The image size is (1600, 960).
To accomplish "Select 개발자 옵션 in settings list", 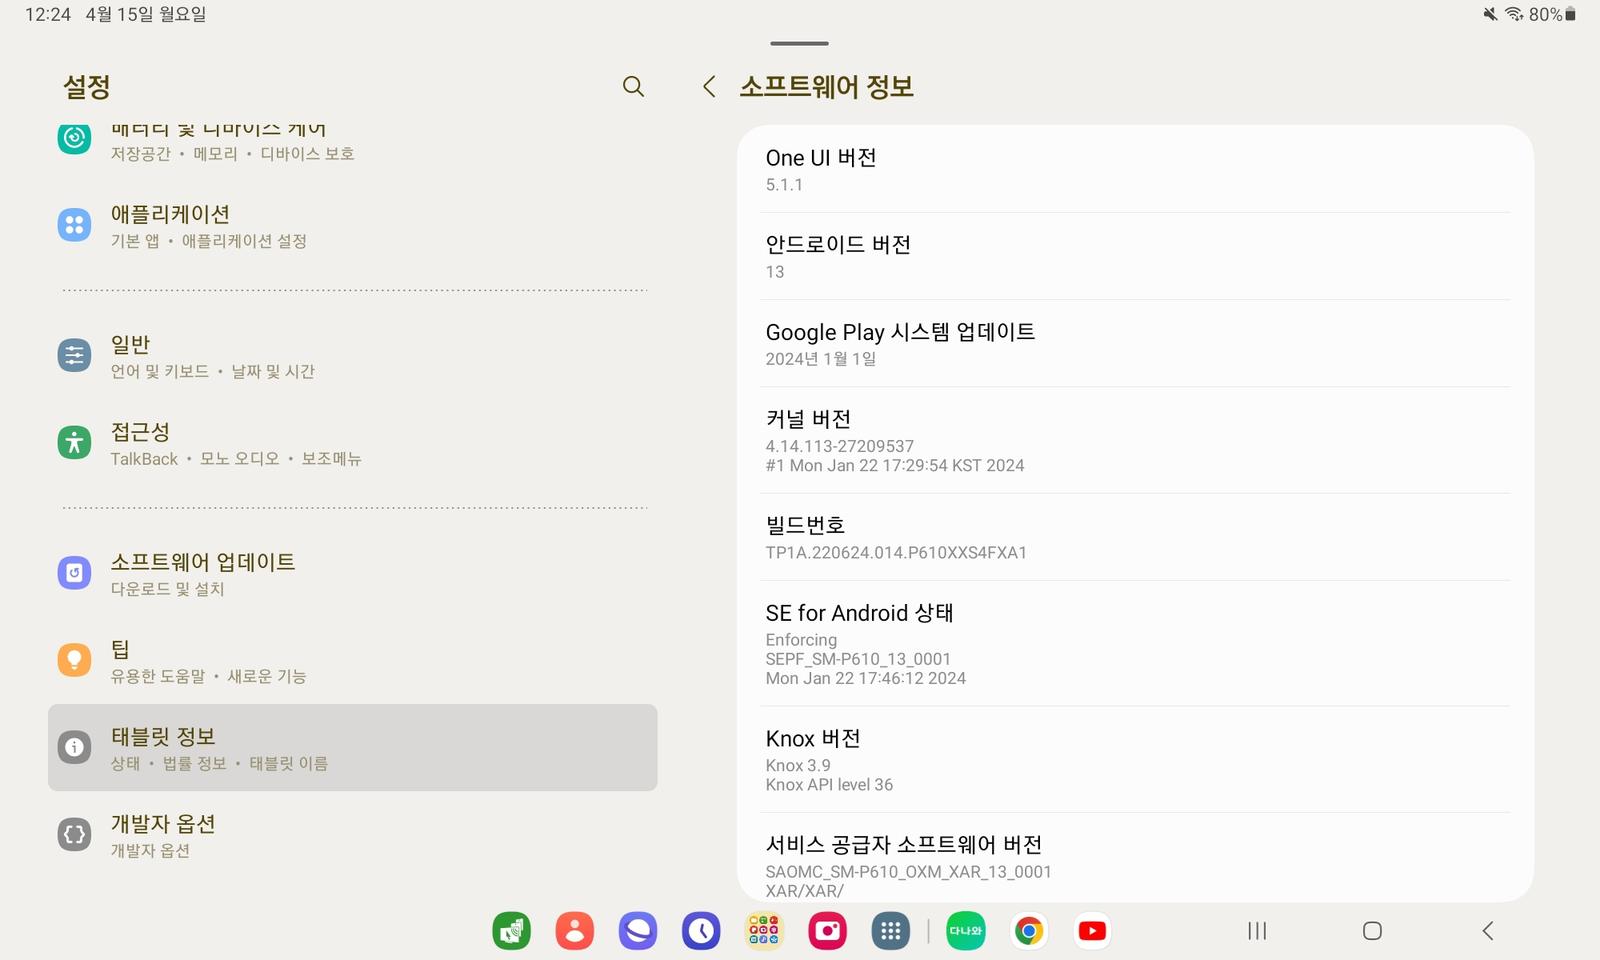I will coord(350,836).
